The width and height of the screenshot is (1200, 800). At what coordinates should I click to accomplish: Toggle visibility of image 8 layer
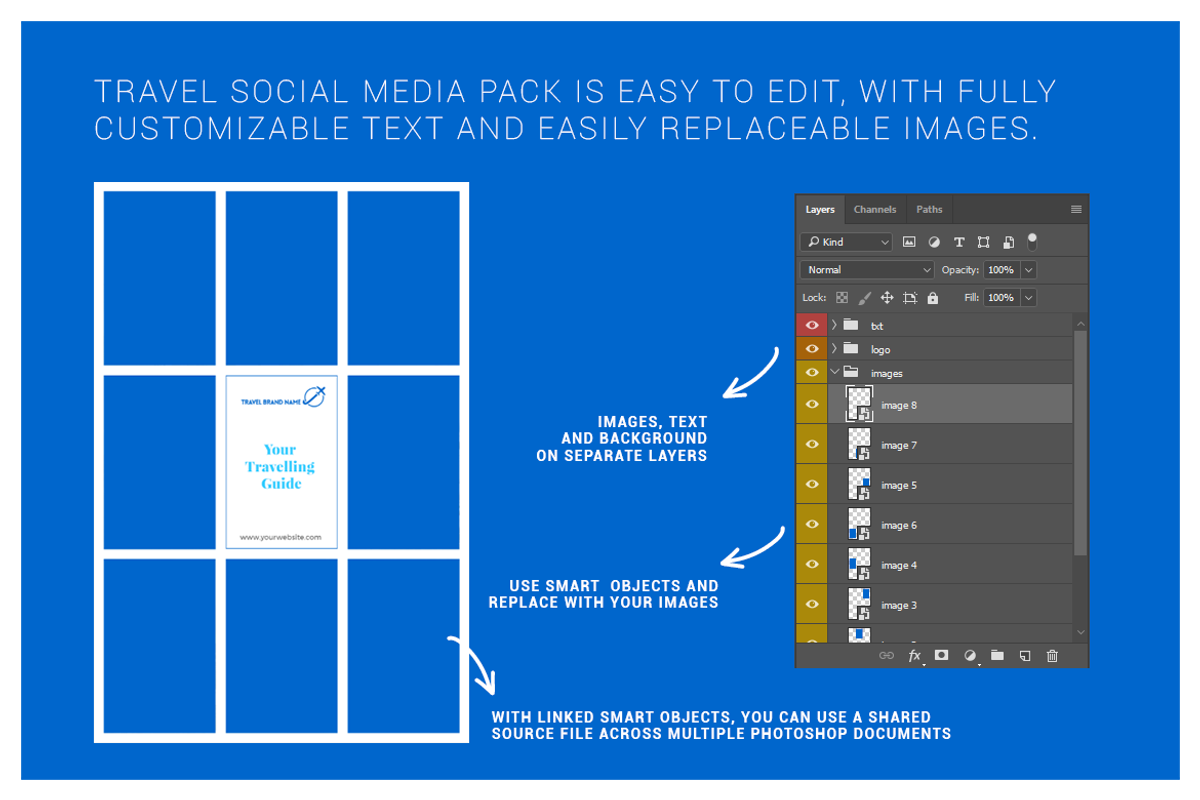click(811, 404)
